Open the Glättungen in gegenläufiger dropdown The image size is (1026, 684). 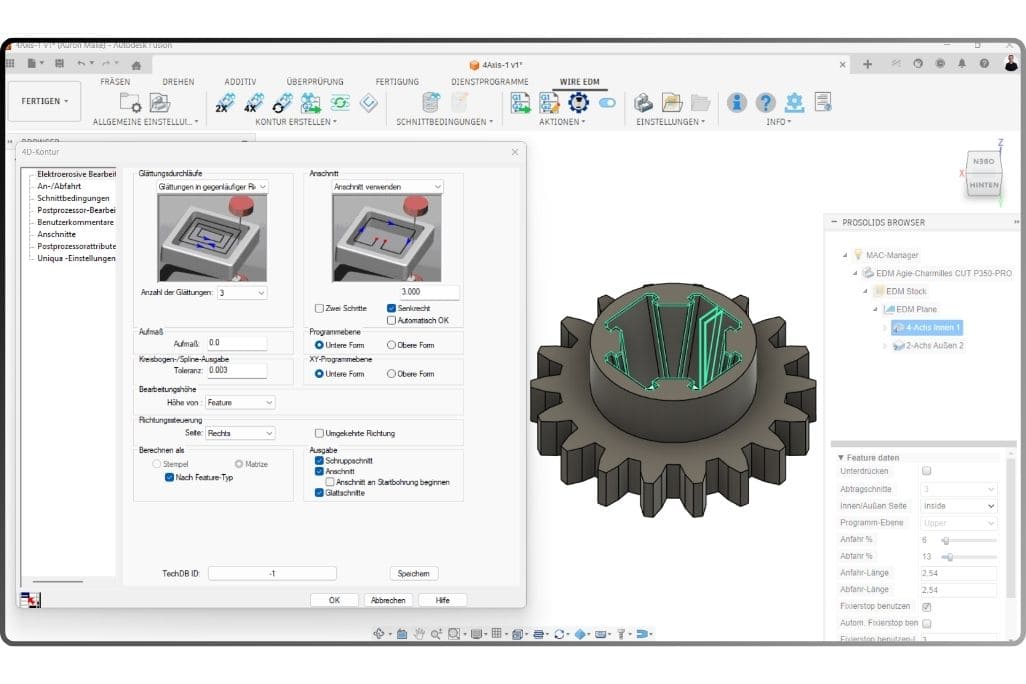pyautogui.click(x=212, y=187)
